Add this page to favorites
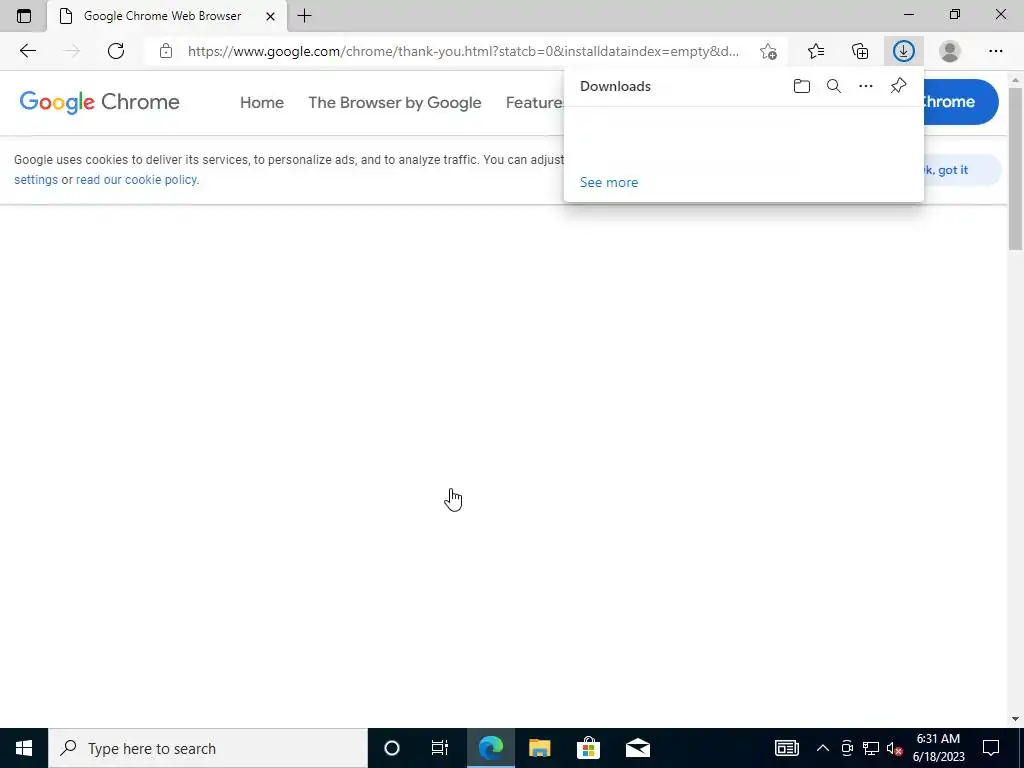This screenshot has width=1024, height=768. [768, 51]
